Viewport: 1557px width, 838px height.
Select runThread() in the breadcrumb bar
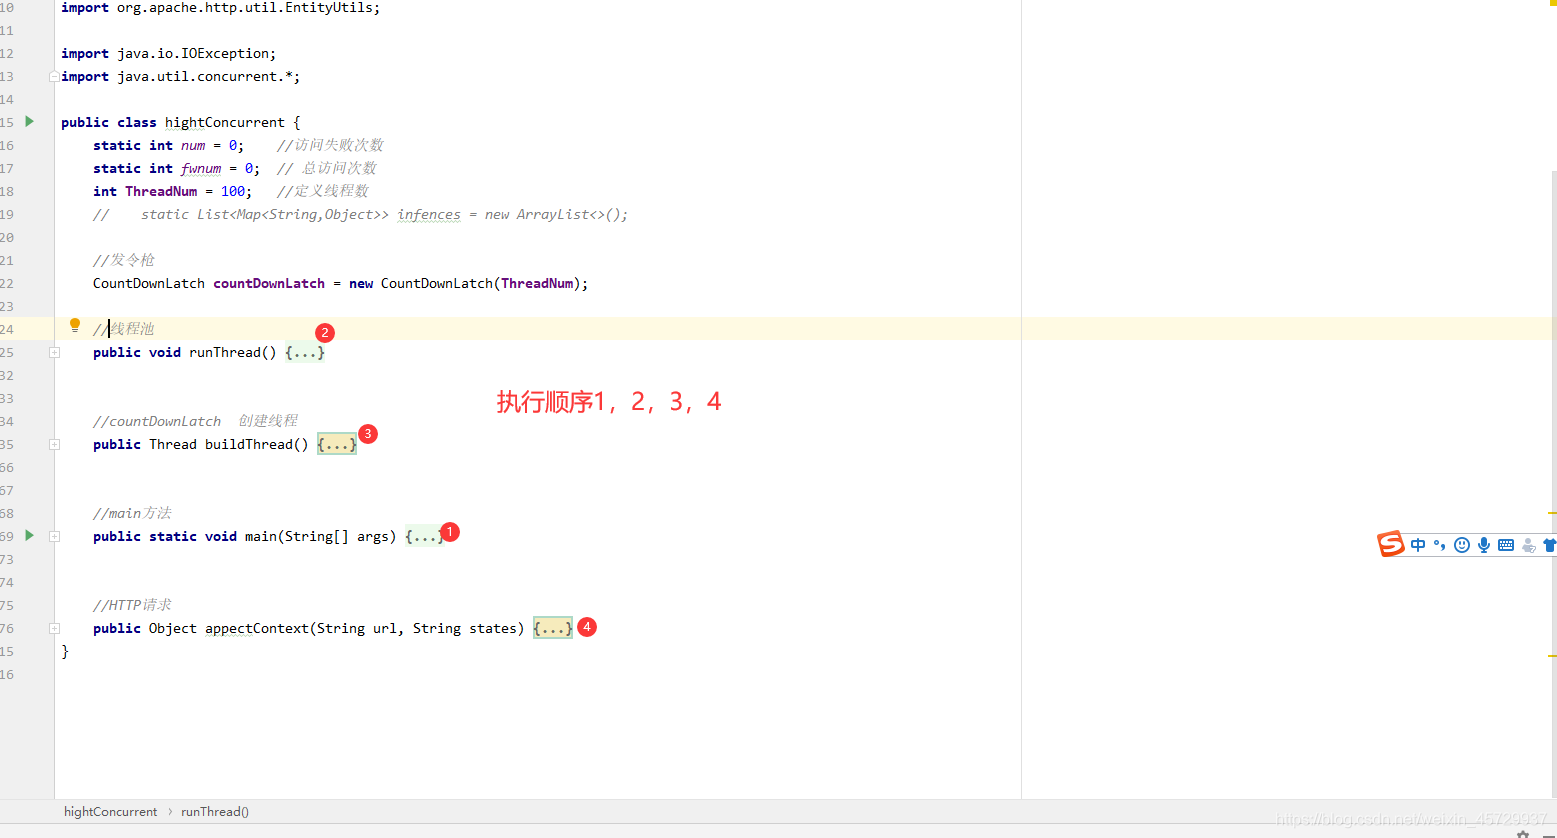point(215,811)
